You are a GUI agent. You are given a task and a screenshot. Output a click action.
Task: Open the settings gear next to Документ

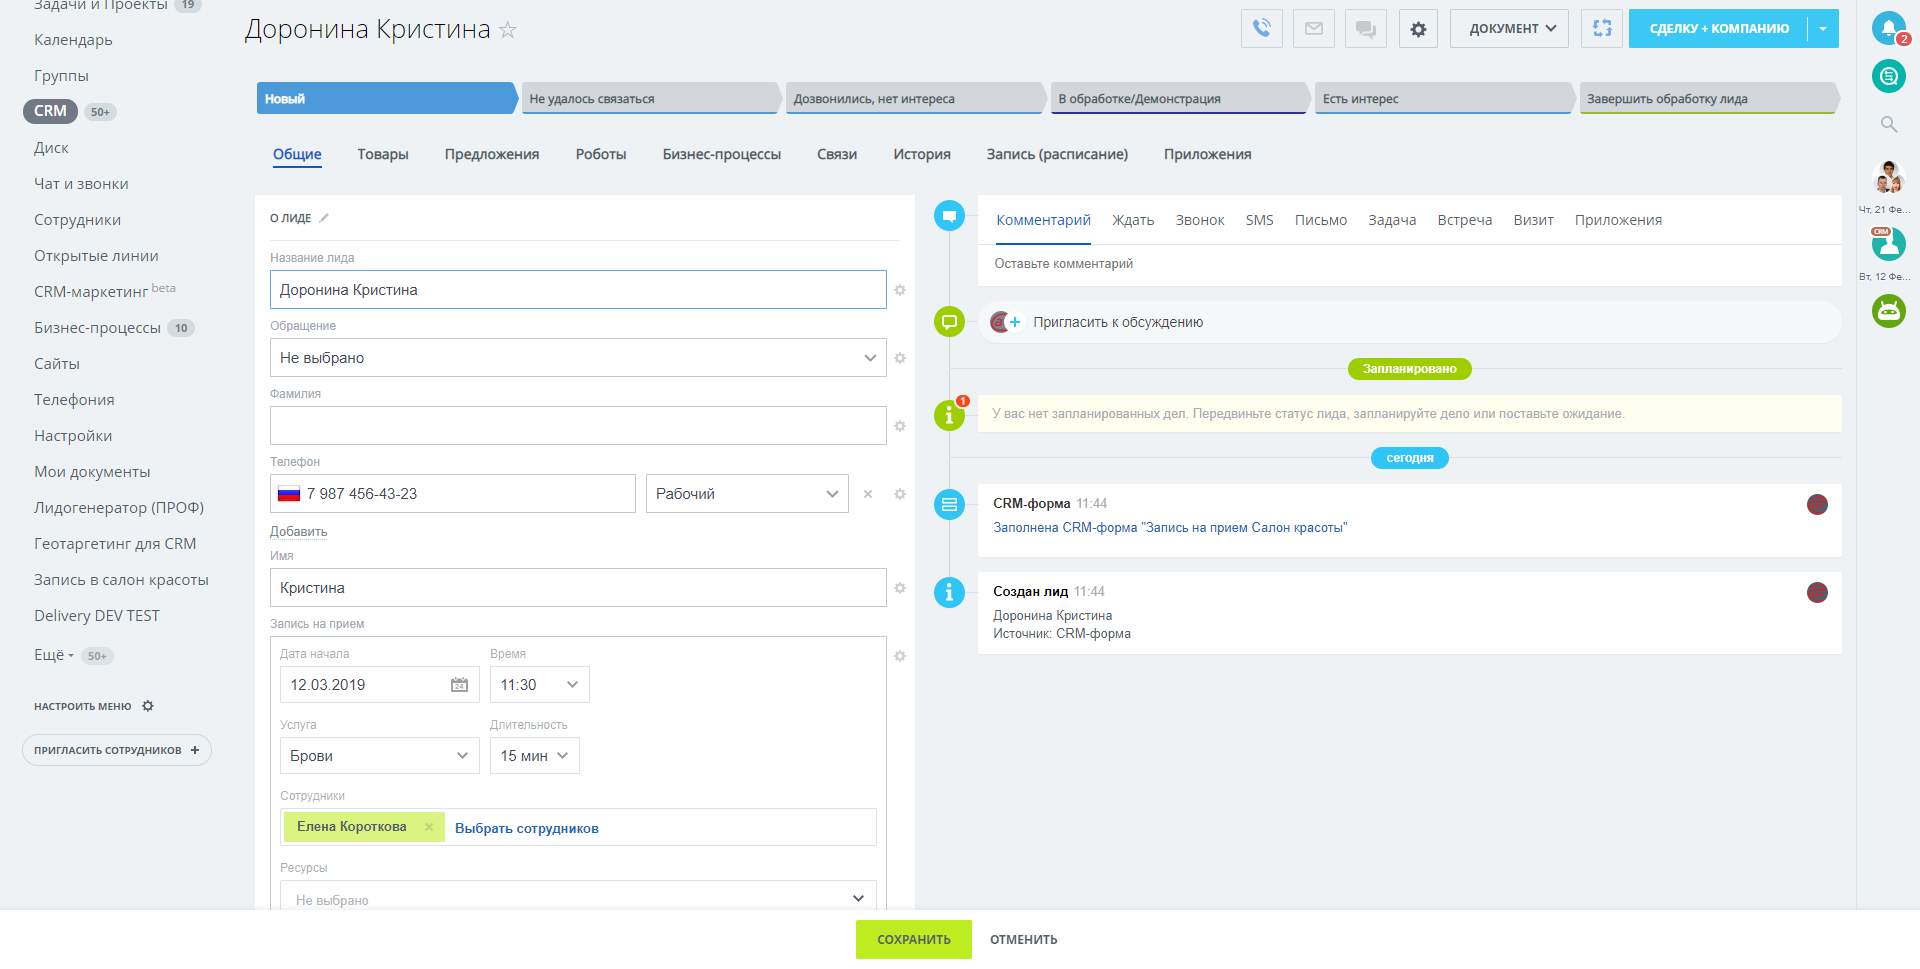pyautogui.click(x=1418, y=29)
